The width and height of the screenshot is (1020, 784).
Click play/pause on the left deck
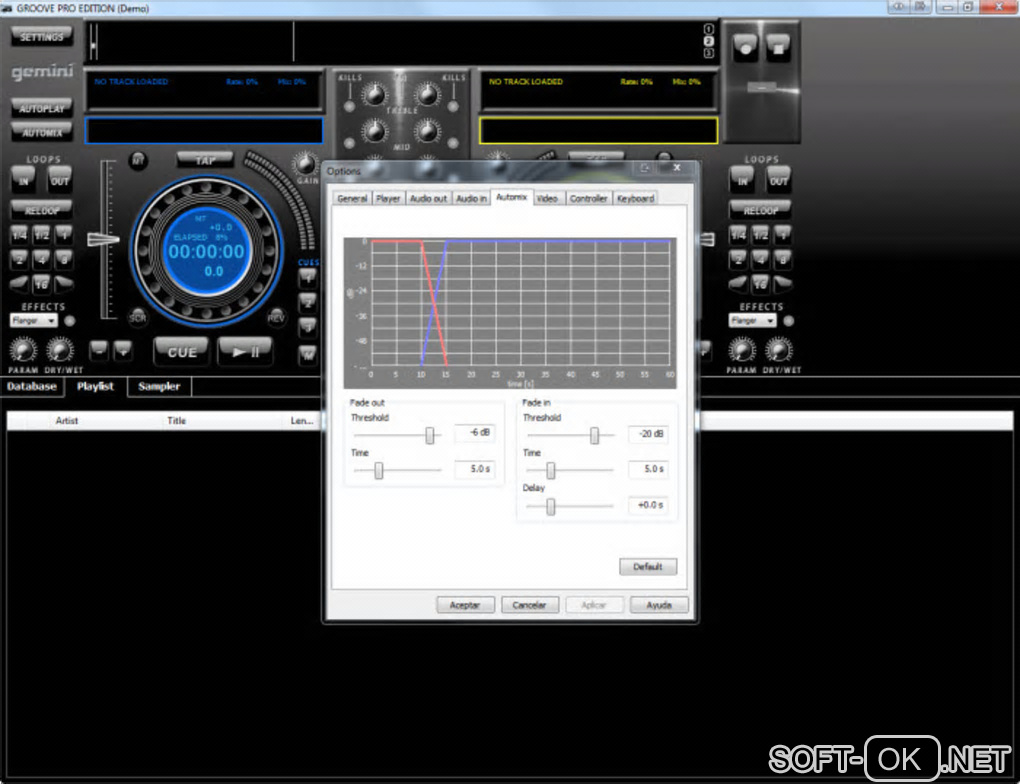(x=245, y=351)
